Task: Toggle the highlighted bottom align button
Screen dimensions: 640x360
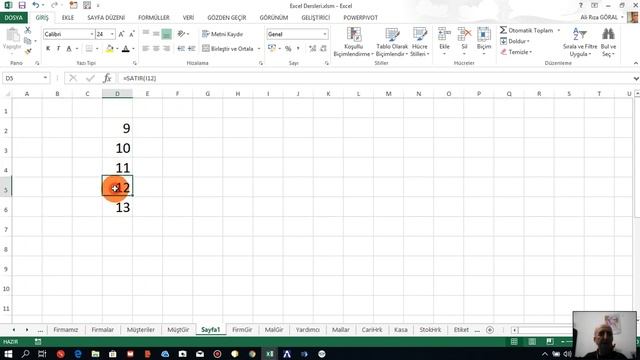Action: [x=167, y=34]
